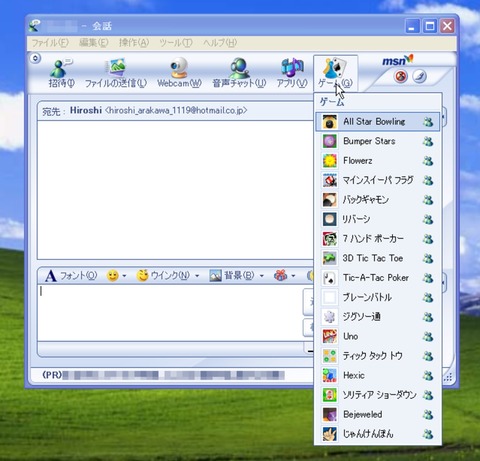Pick バックギャモン from the game list
The image size is (480, 461).
[377, 200]
